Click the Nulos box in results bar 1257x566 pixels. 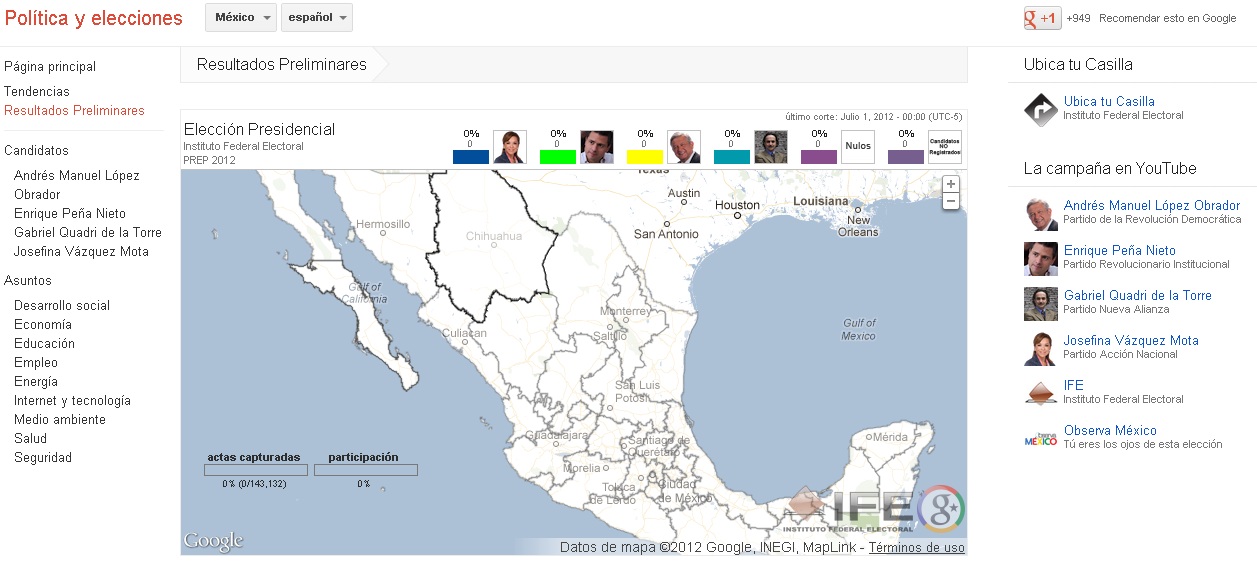click(858, 147)
